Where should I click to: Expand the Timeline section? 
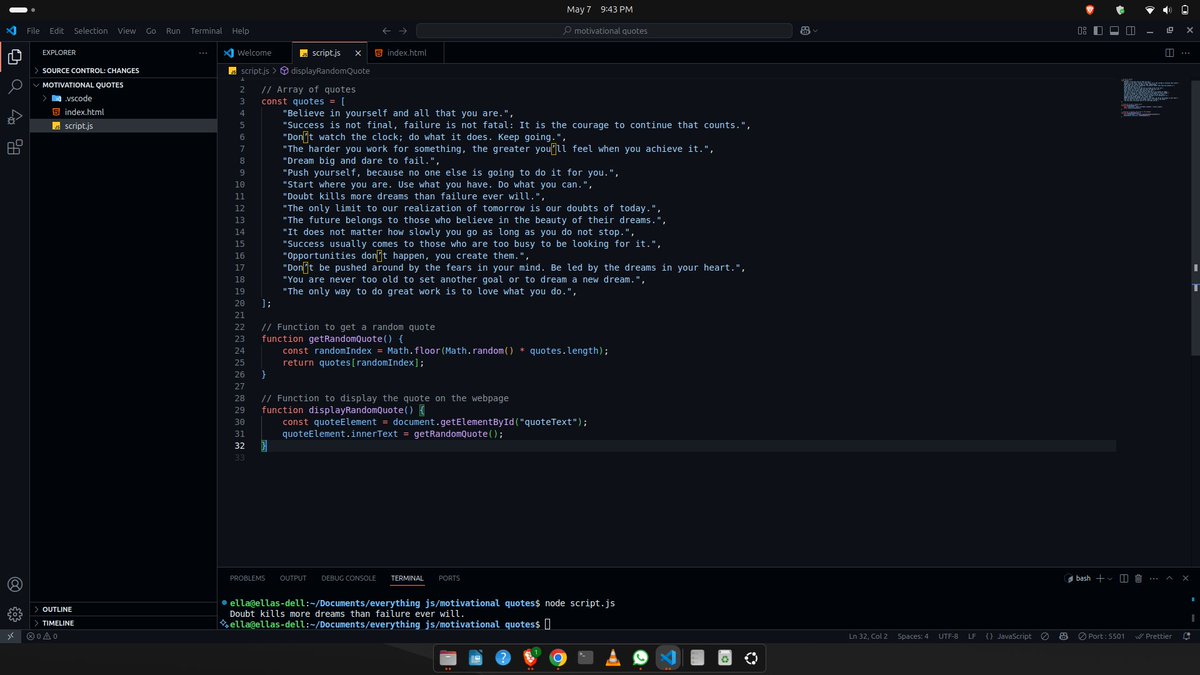123,623
